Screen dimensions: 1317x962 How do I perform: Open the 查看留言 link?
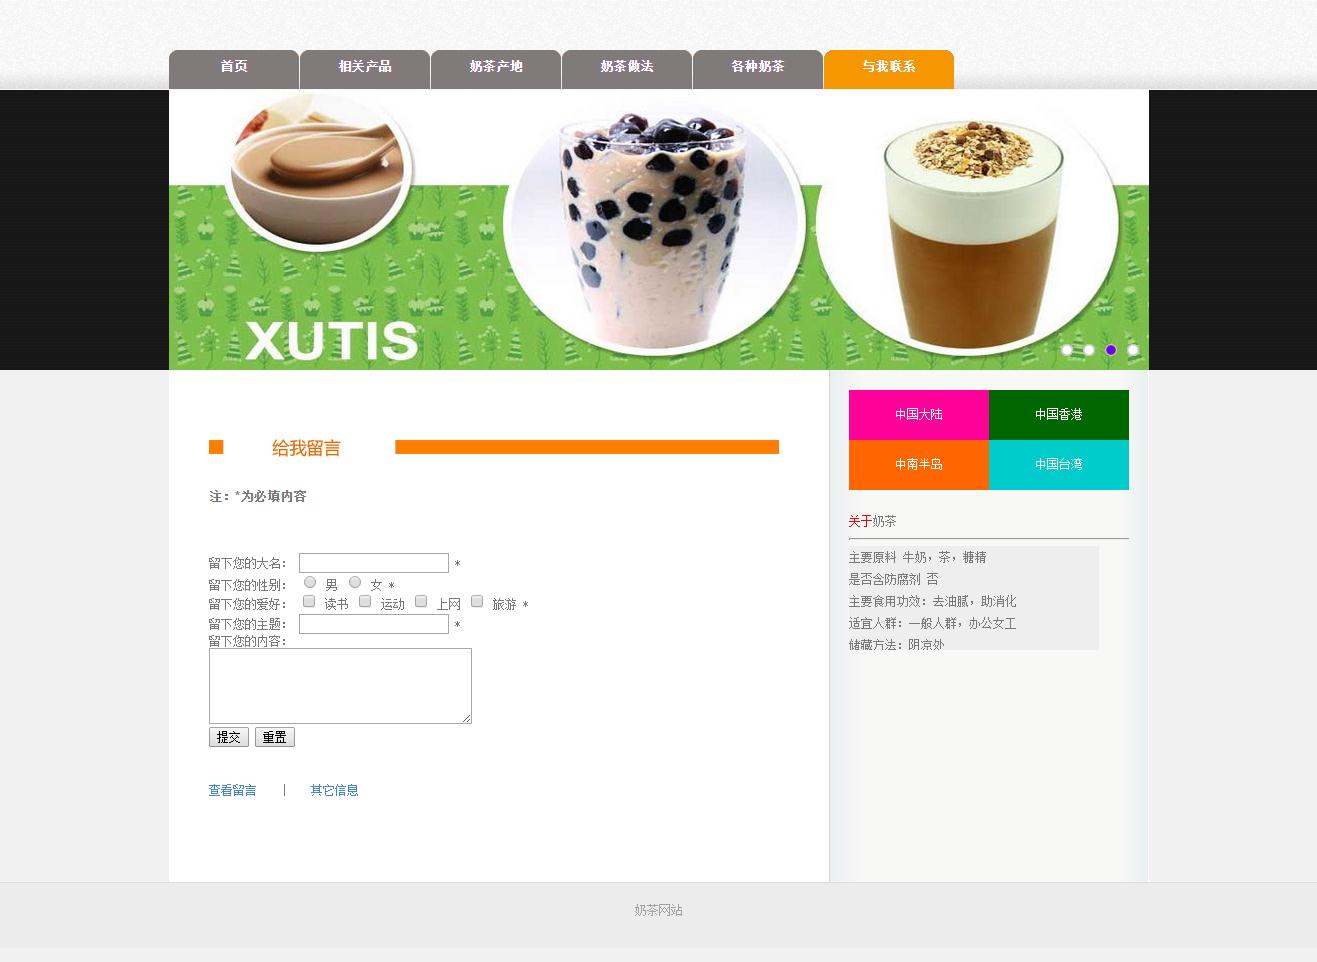tap(232, 790)
